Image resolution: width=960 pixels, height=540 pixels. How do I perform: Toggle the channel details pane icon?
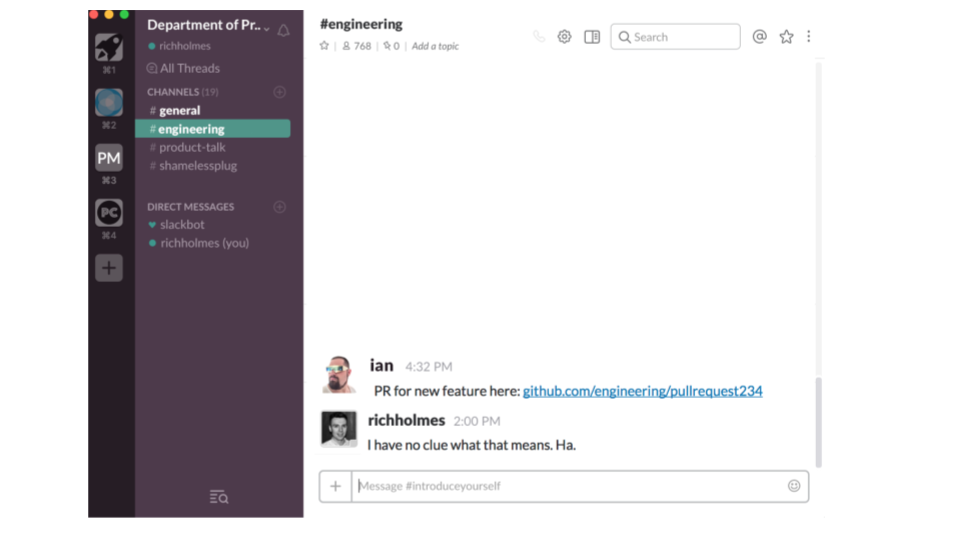592,37
